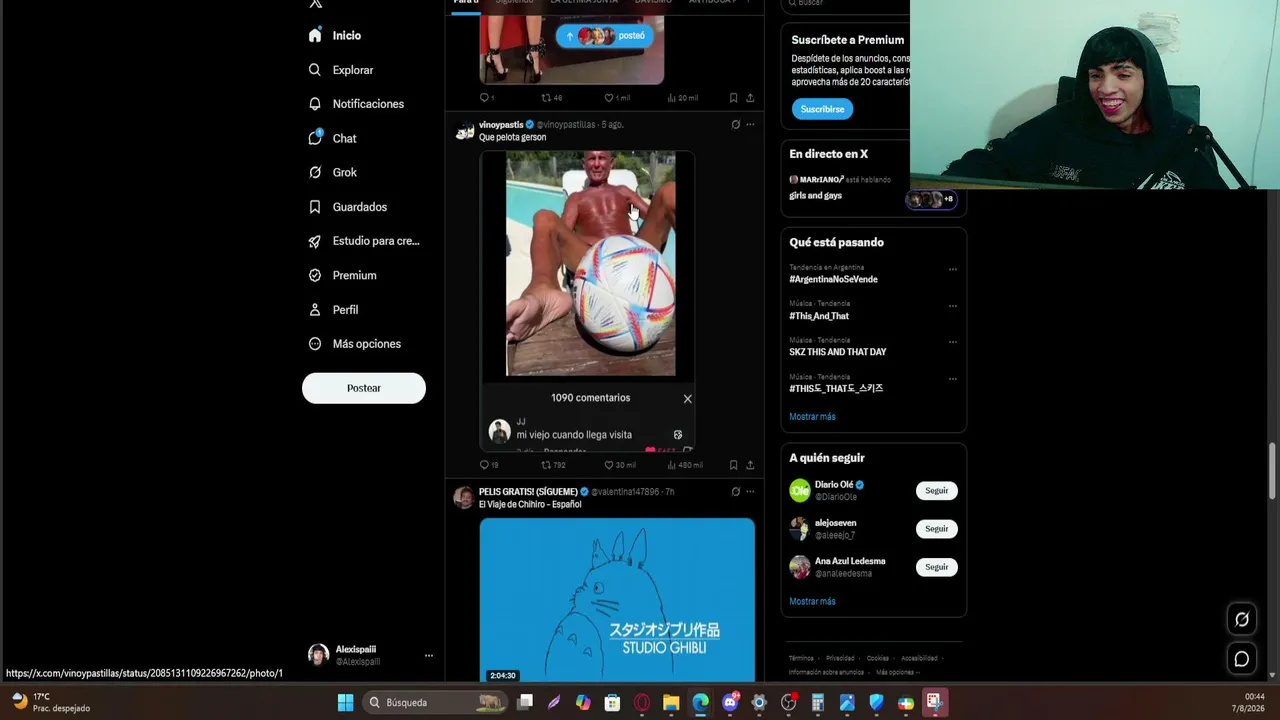Screen dimensions: 1280x720
Task: Open options for #ArgentinaNoSeVende trend
Action: [953, 269]
